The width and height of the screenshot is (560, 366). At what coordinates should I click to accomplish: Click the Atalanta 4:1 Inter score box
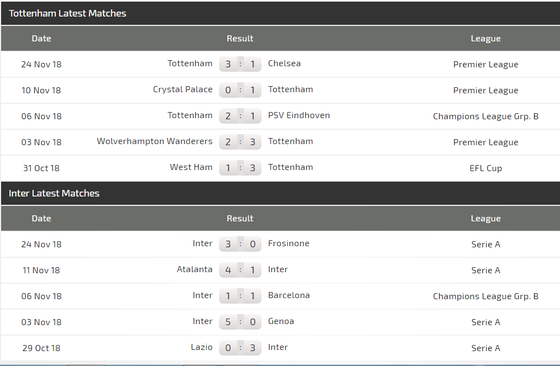point(240,270)
